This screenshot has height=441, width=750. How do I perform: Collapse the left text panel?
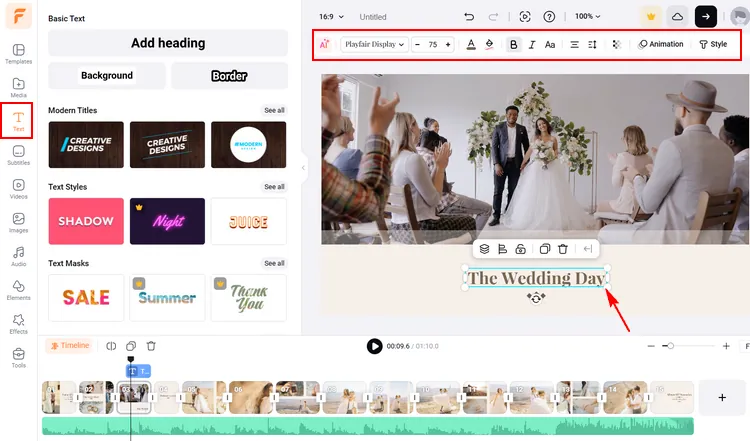point(303,168)
